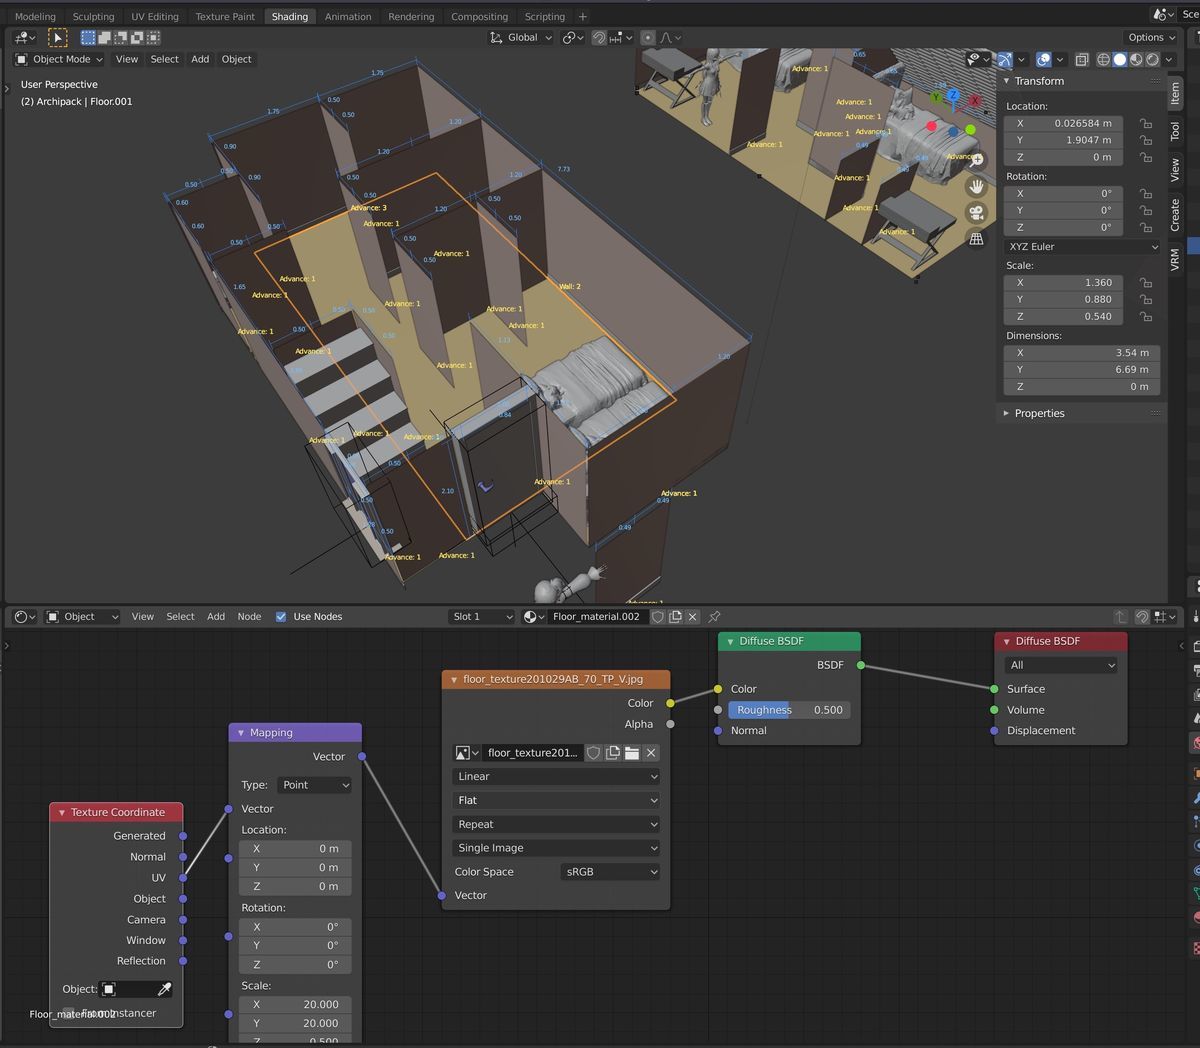Adjust the Roughness slider on Diffuse BSDF
The image size is (1200, 1048).
(790, 709)
